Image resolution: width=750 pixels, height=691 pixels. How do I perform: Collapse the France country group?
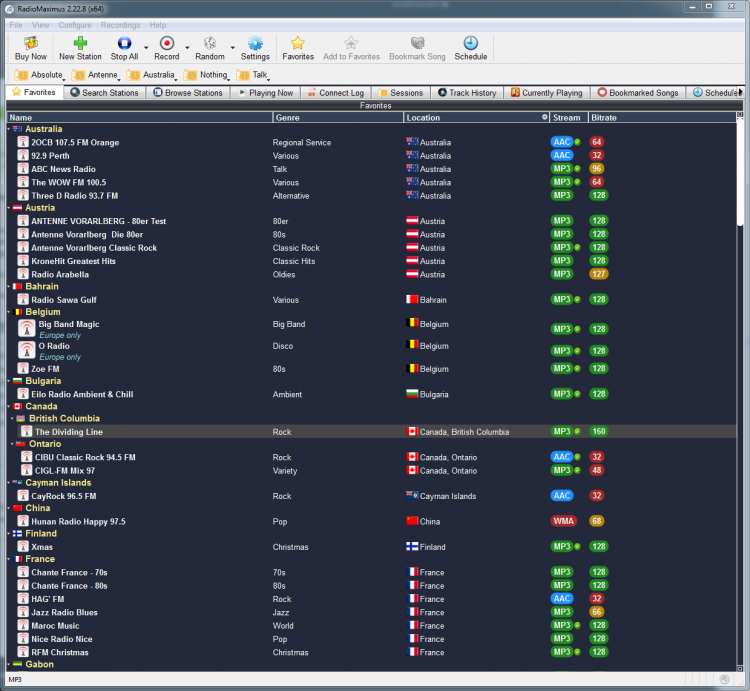9,559
